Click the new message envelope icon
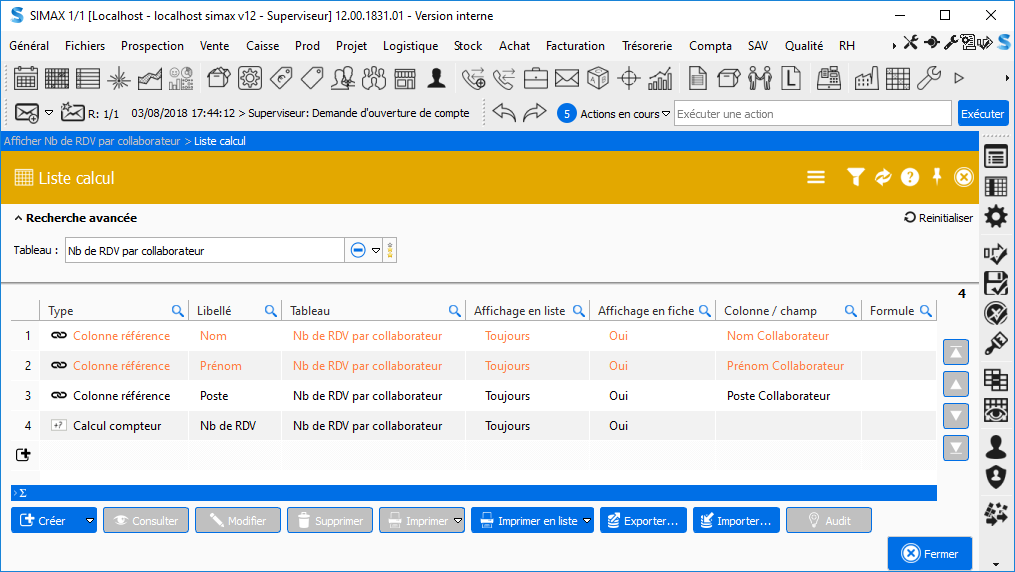The width and height of the screenshot is (1015, 572). tap(27, 113)
